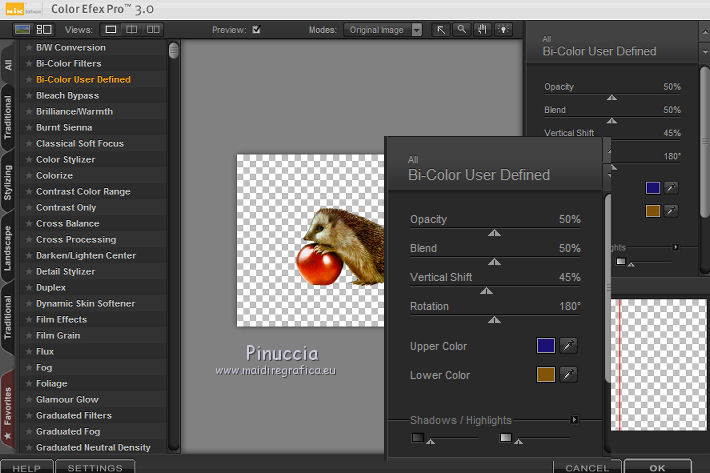Open the Modes dropdown showing Original Image

(x=383, y=30)
